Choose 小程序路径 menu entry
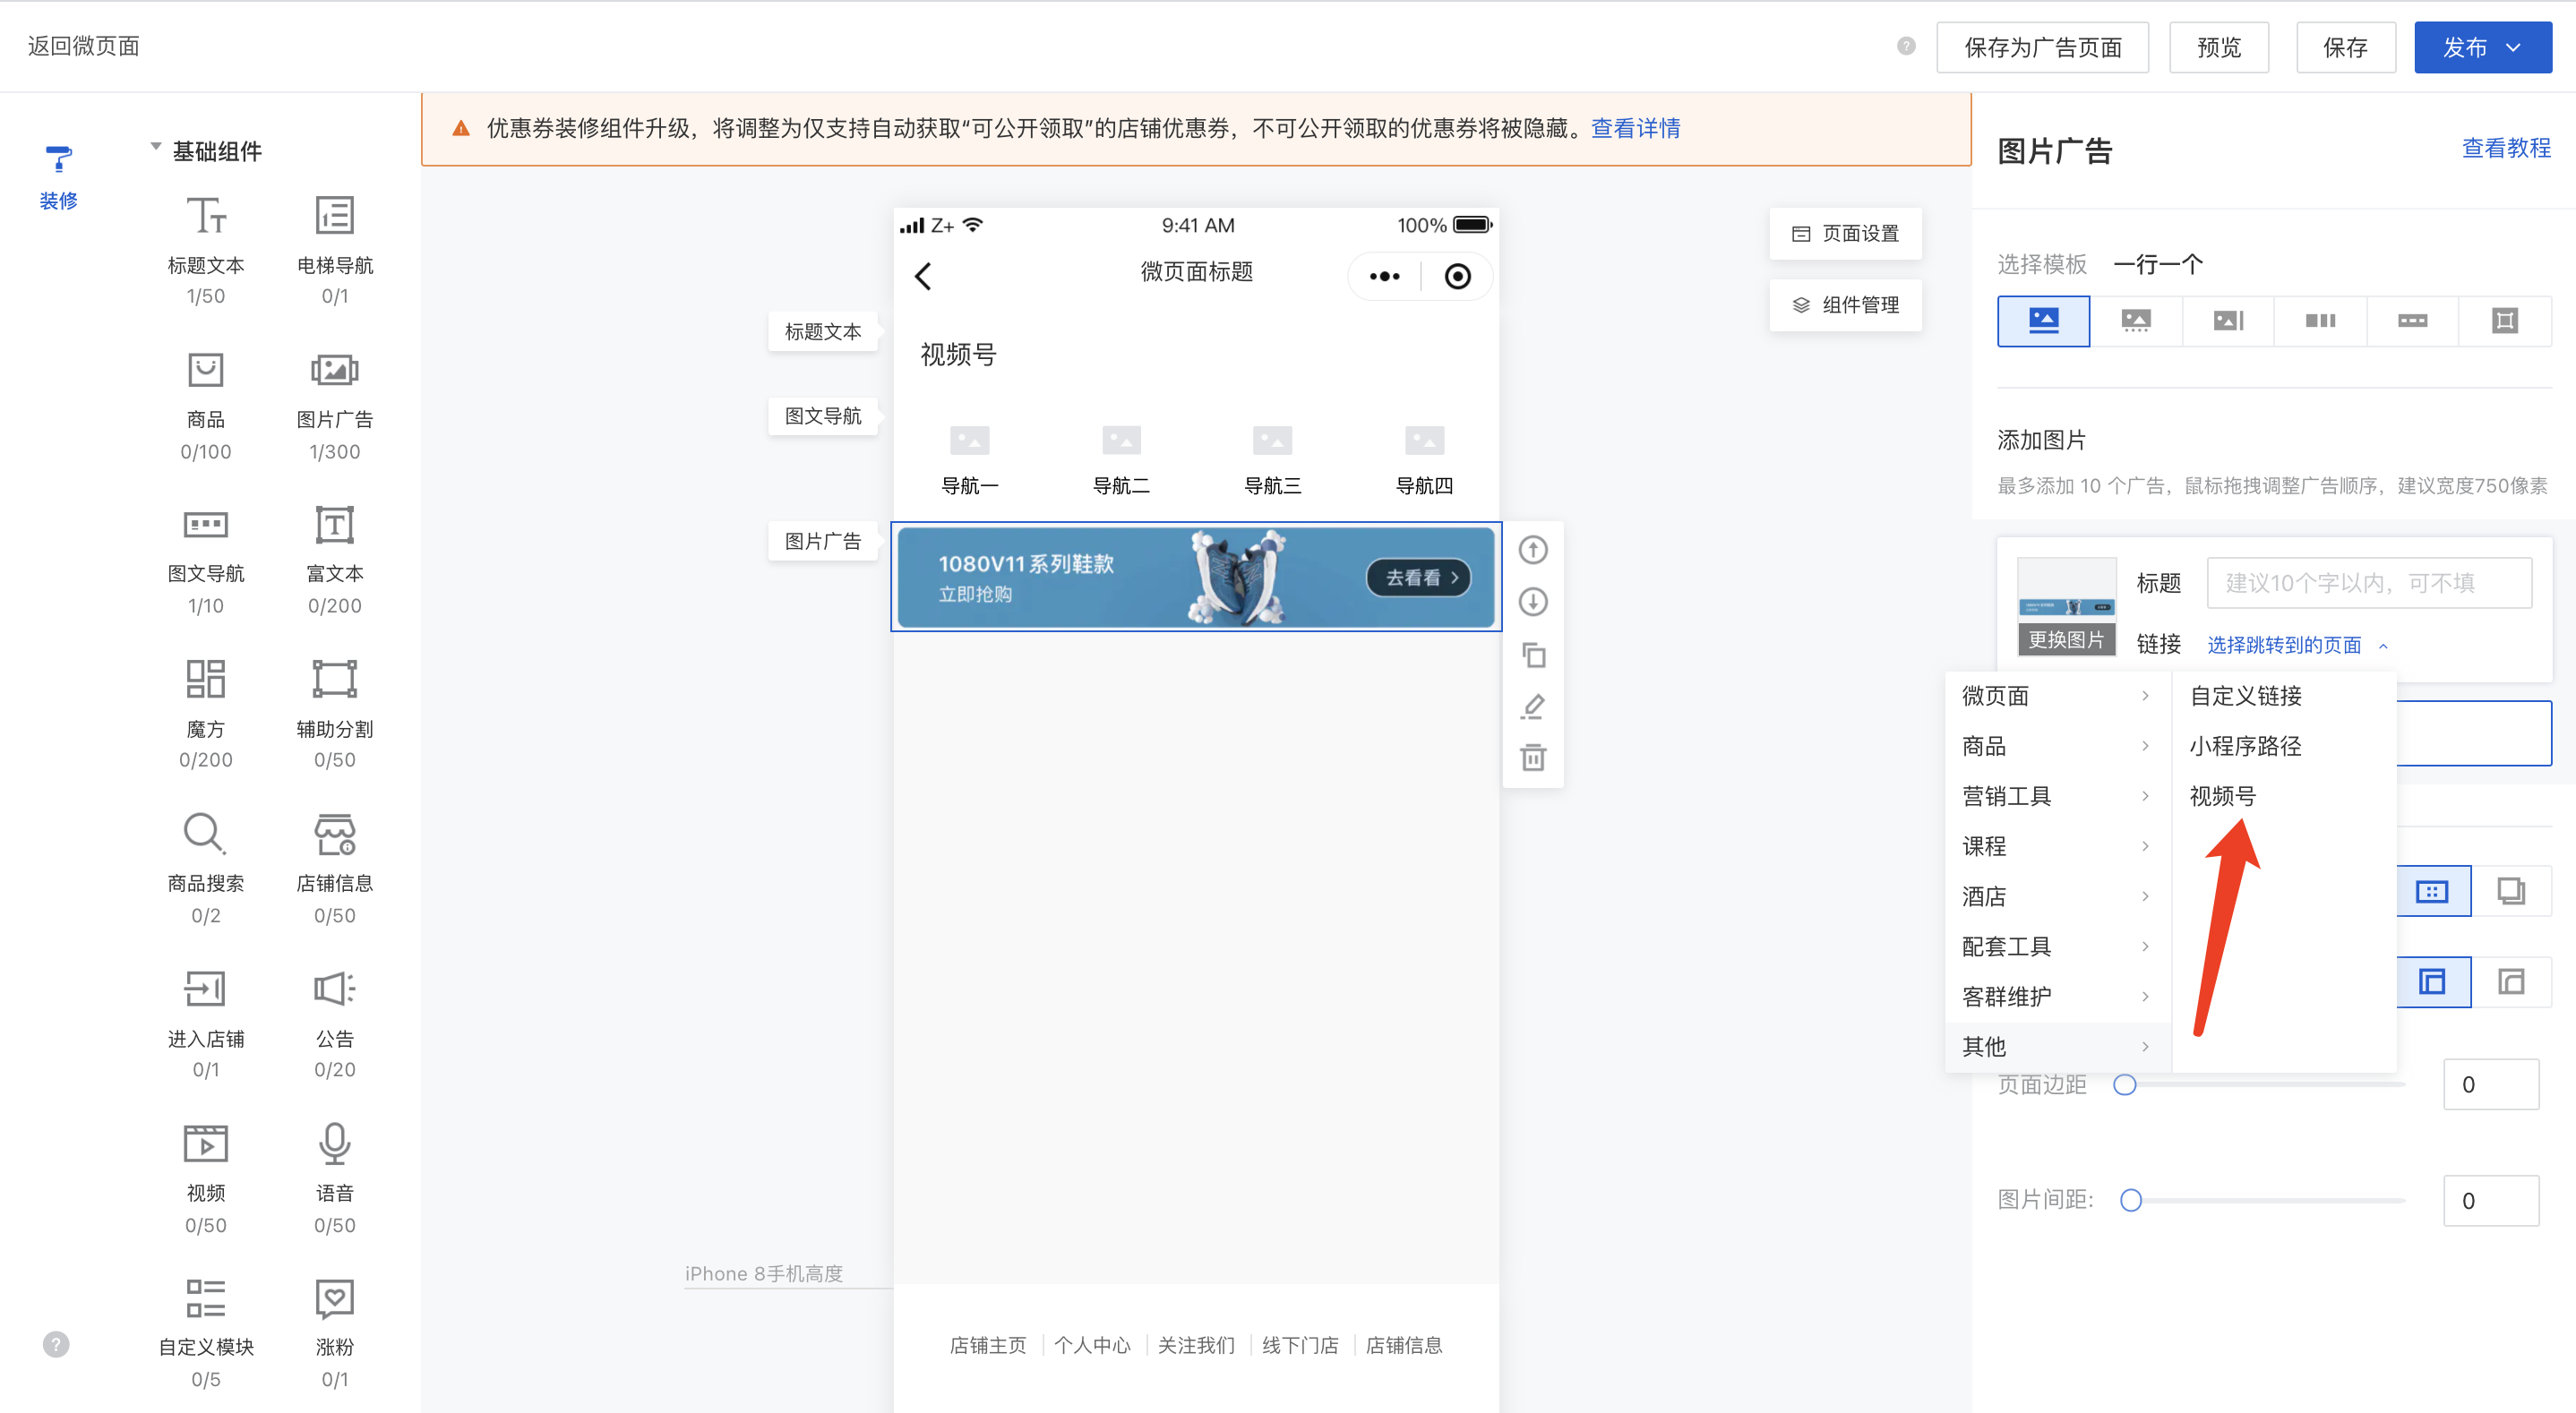Viewport: 2576px width, 1413px height. click(x=2245, y=746)
